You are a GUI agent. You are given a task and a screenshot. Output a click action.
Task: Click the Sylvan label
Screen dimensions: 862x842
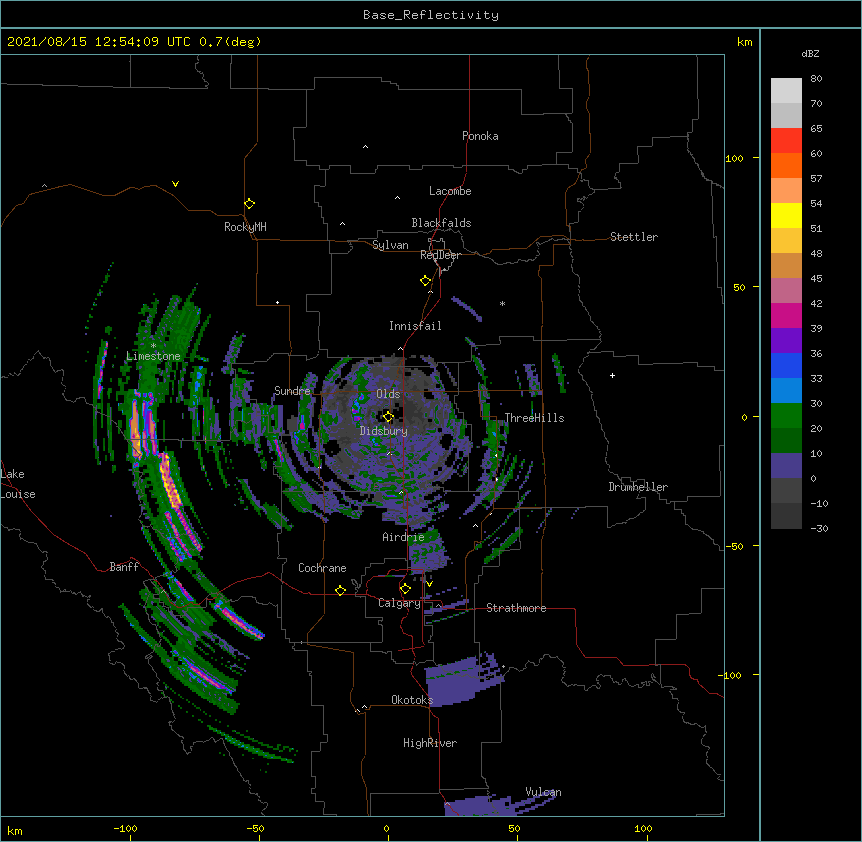pos(390,245)
